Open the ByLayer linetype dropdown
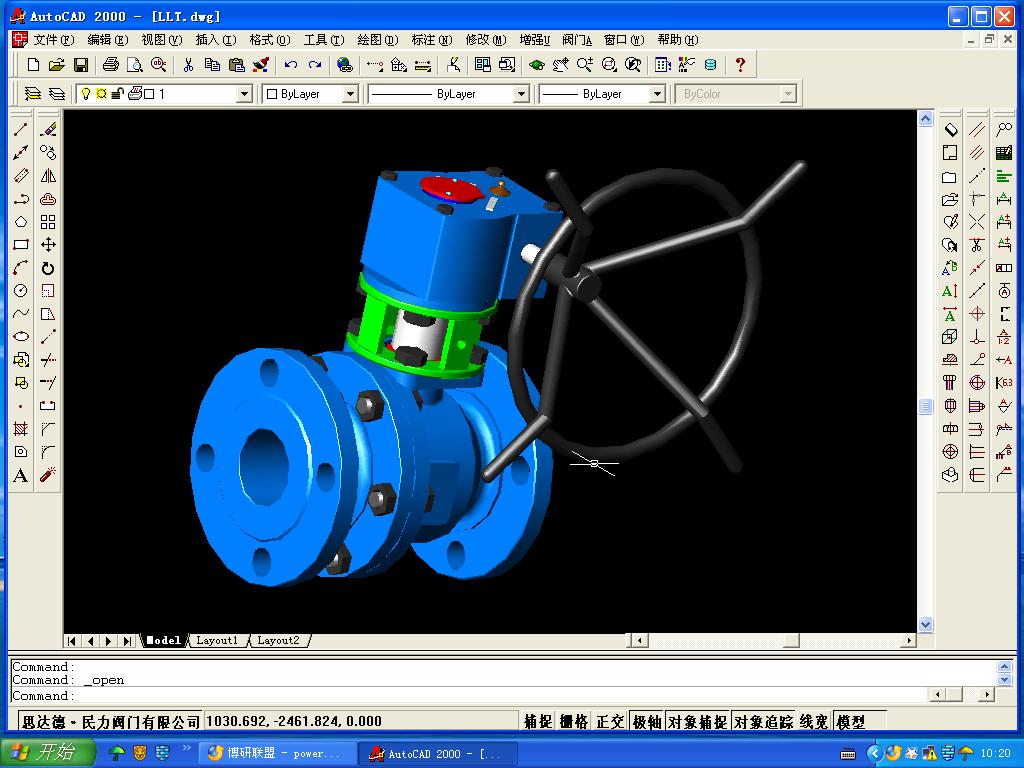Image resolution: width=1024 pixels, height=768 pixels. [x=521, y=94]
